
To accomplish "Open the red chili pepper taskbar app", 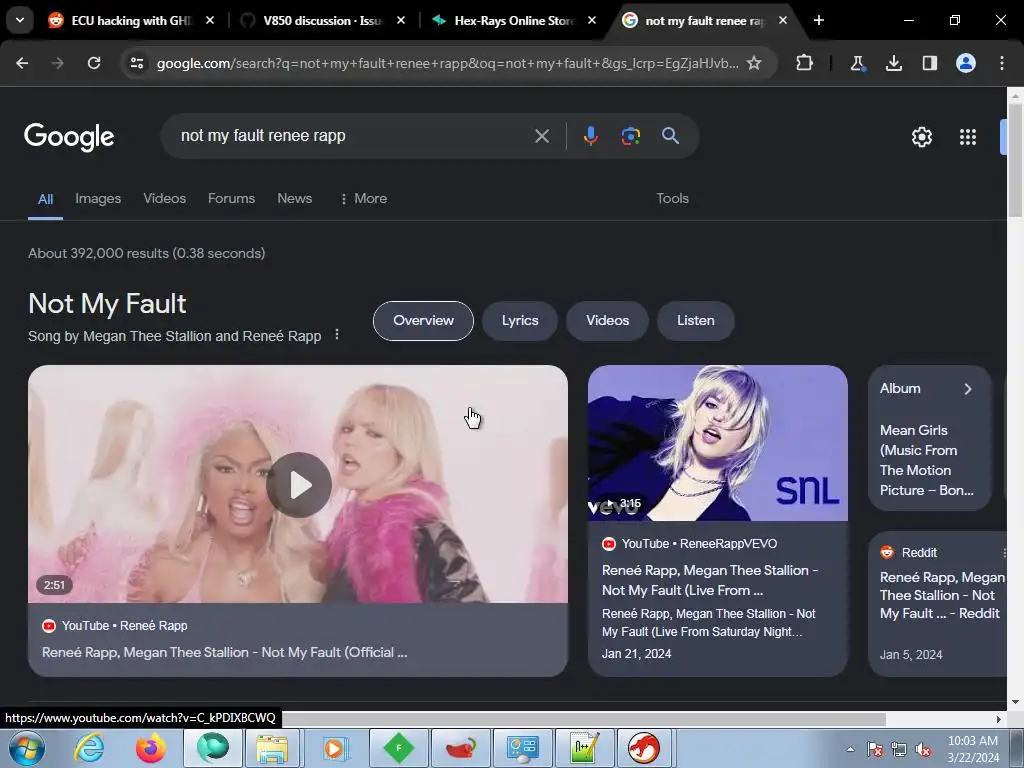I will coord(461,748).
